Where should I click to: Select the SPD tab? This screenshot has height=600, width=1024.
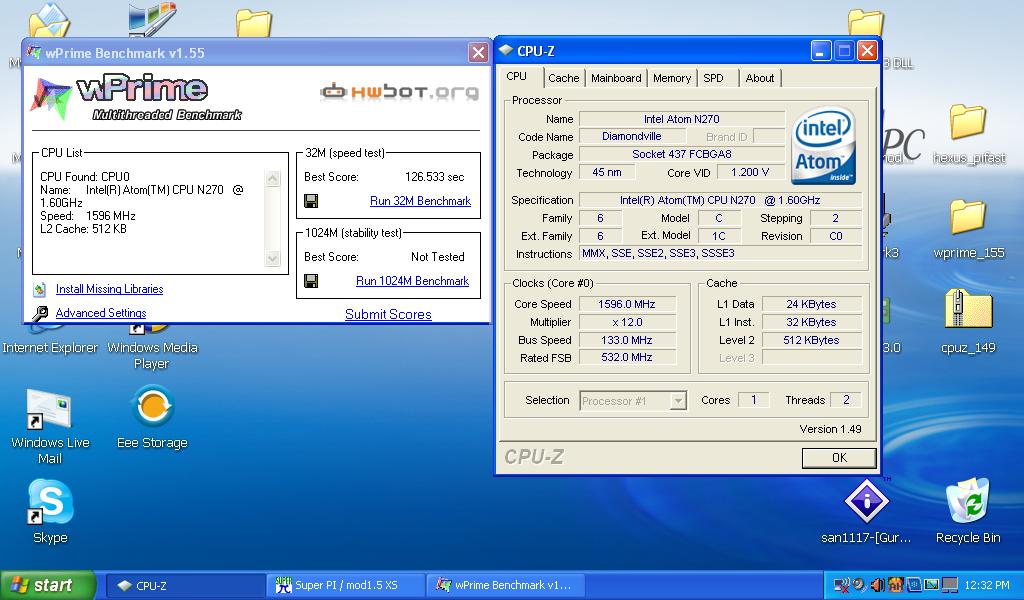point(713,78)
